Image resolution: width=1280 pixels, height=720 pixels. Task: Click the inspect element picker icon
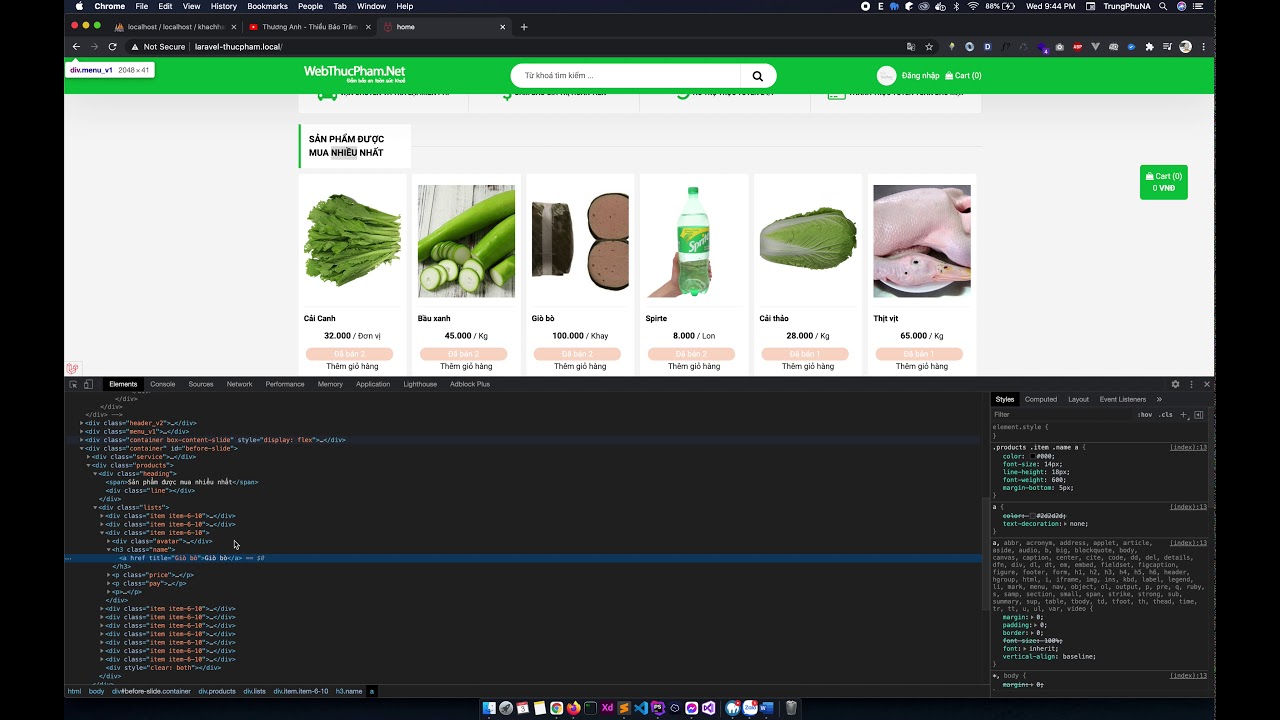coord(73,384)
